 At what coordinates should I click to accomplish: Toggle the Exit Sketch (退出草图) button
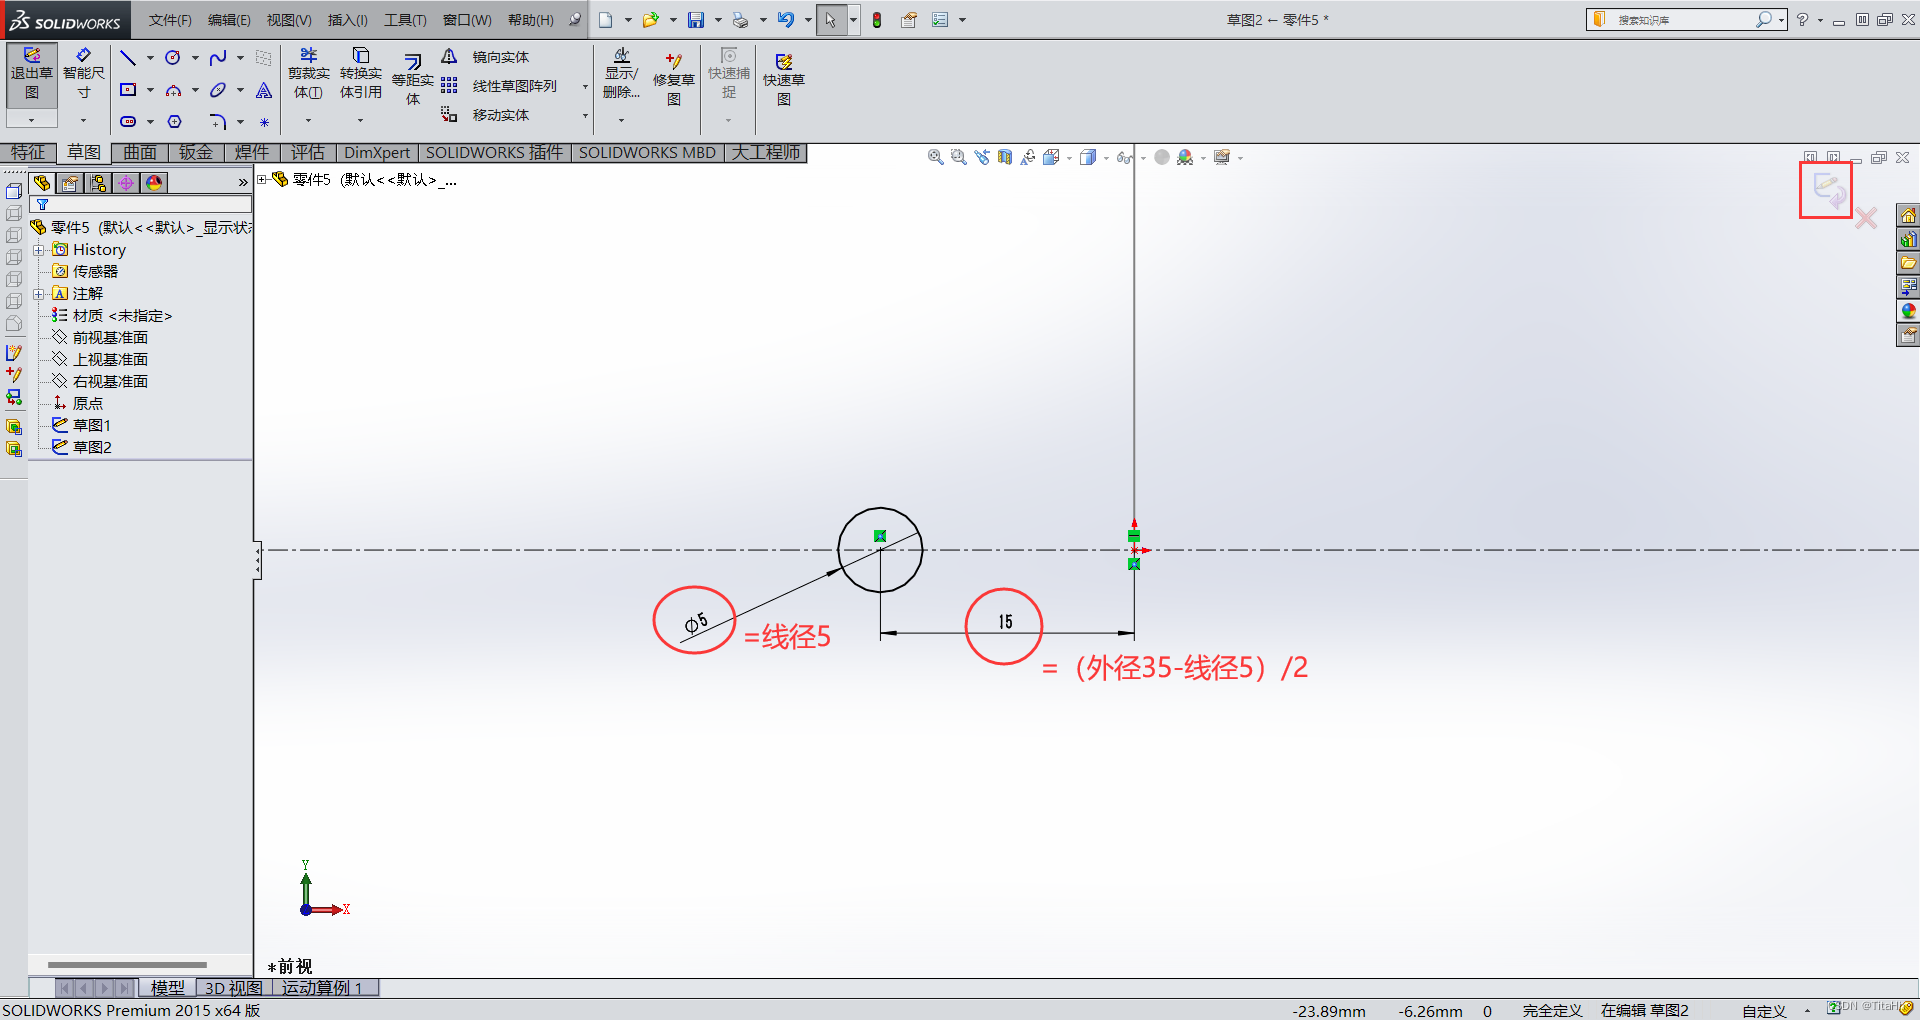click(32, 73)
